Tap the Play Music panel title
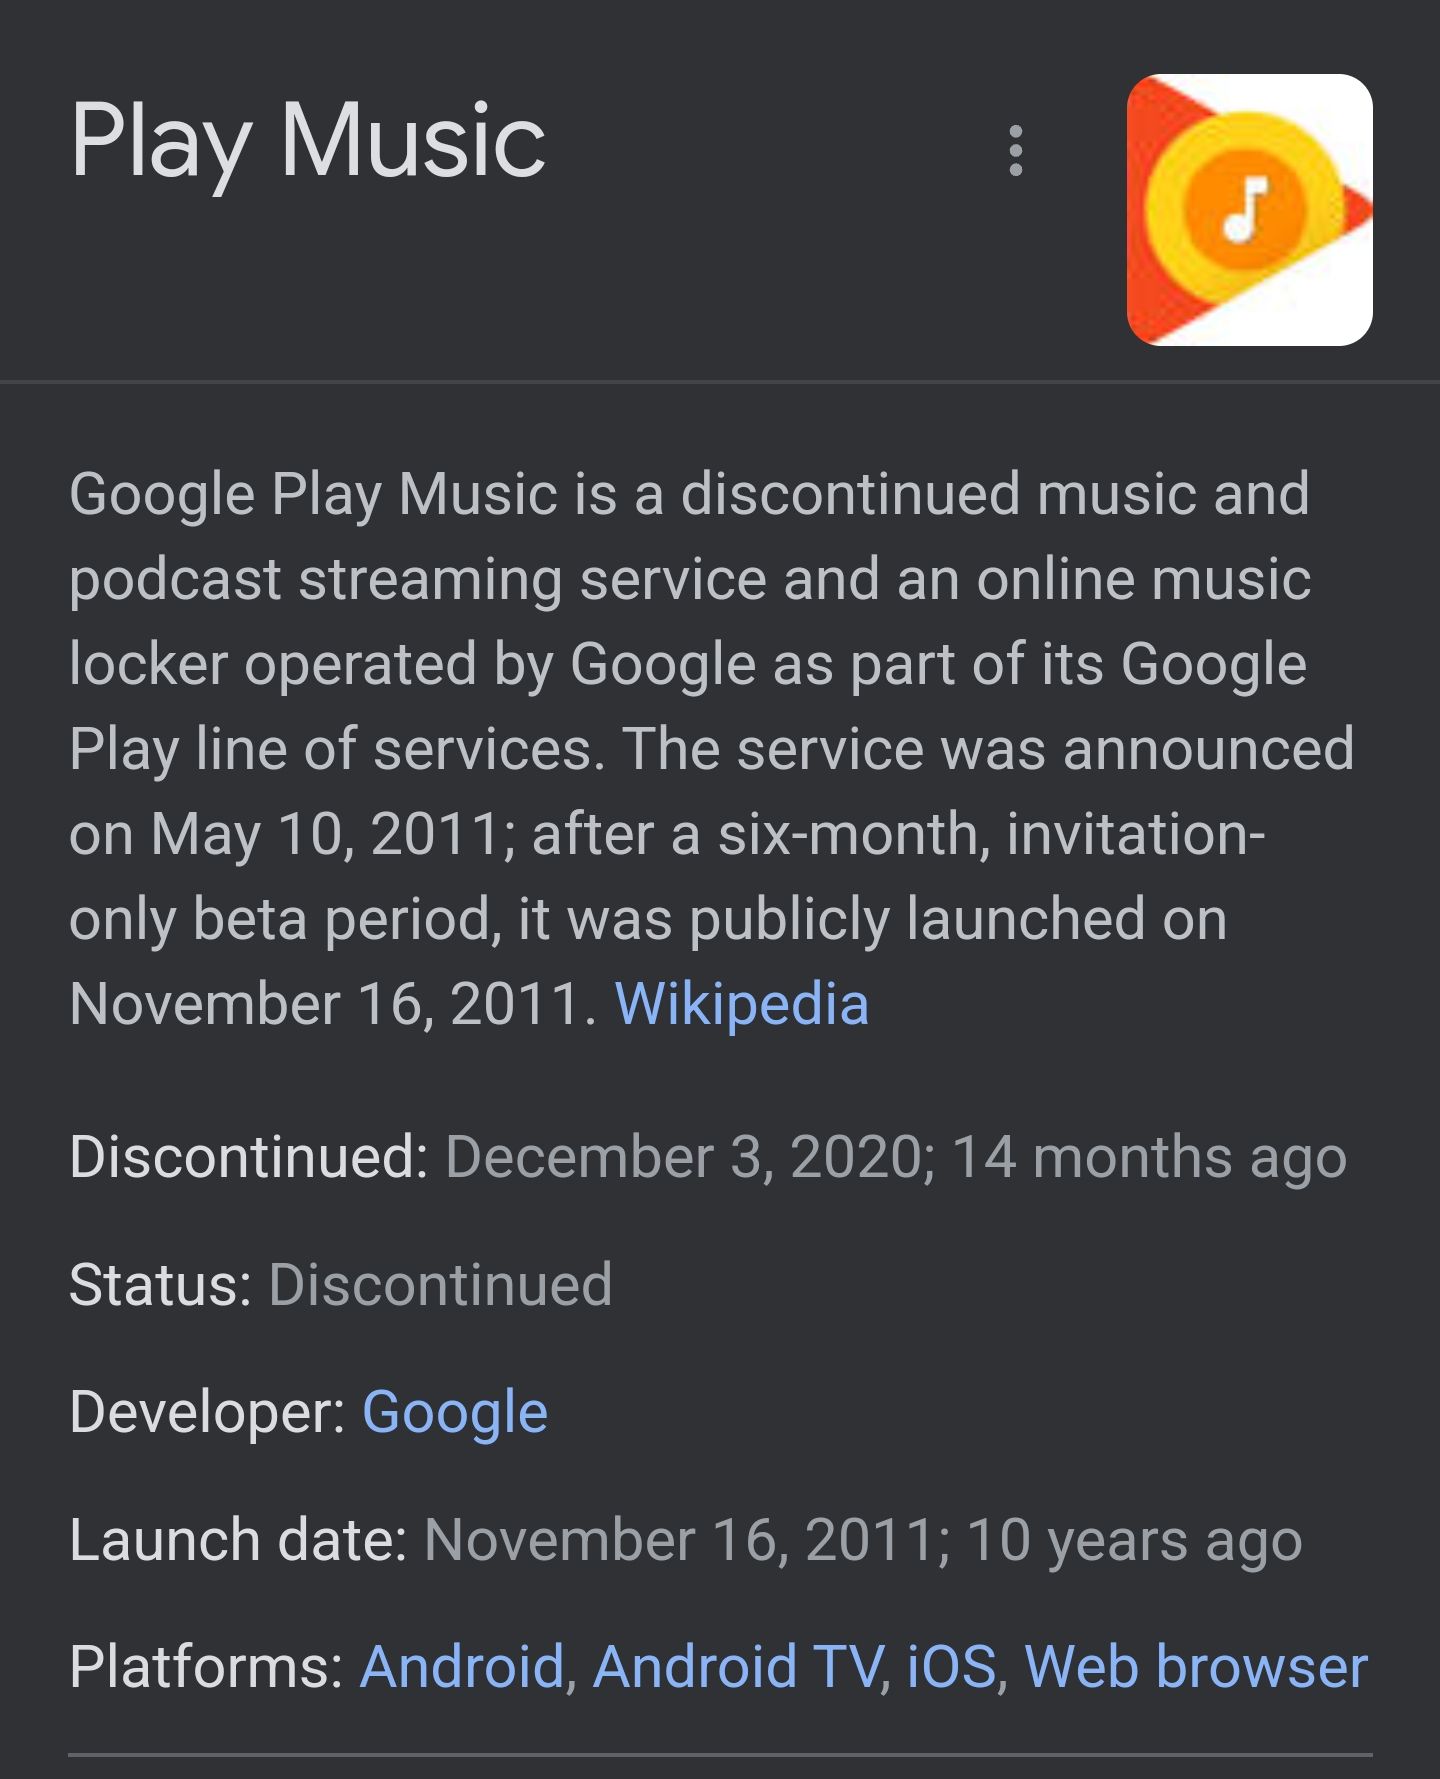The image size is (1440, 1779). coord(308,142)
